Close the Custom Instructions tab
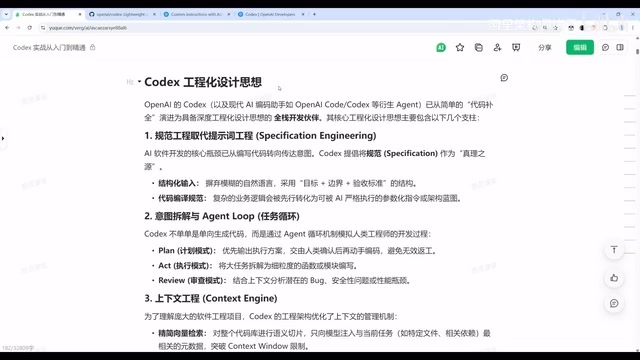 click(x=229, y=14)
